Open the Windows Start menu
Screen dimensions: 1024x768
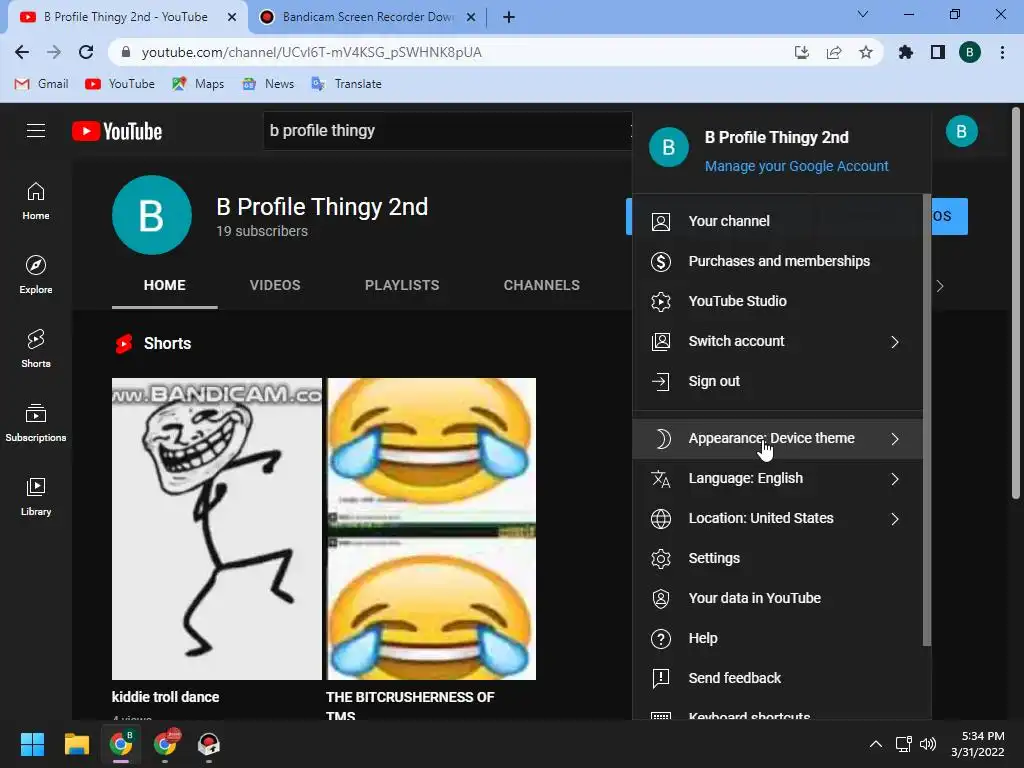coord(32,744)
